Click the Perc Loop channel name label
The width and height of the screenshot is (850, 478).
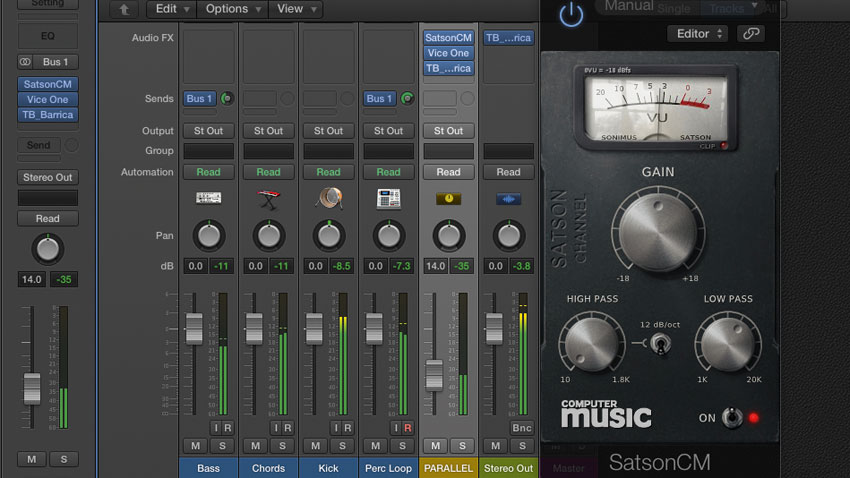pos(388,468)
